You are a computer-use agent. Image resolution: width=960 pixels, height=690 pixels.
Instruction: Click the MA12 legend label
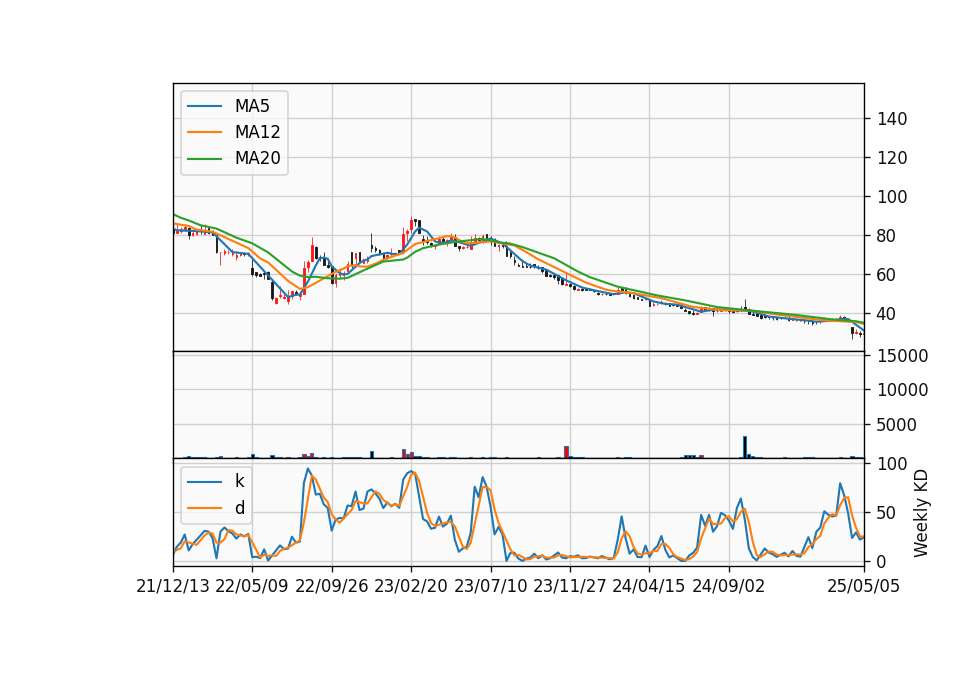[257, 132]
